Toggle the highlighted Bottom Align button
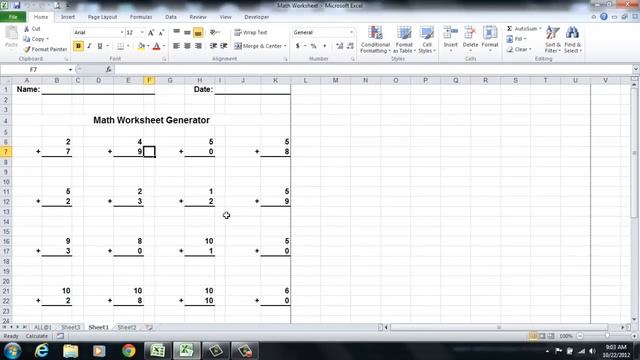The width and height of the screenshot is (640, 360). pos(198,32)
